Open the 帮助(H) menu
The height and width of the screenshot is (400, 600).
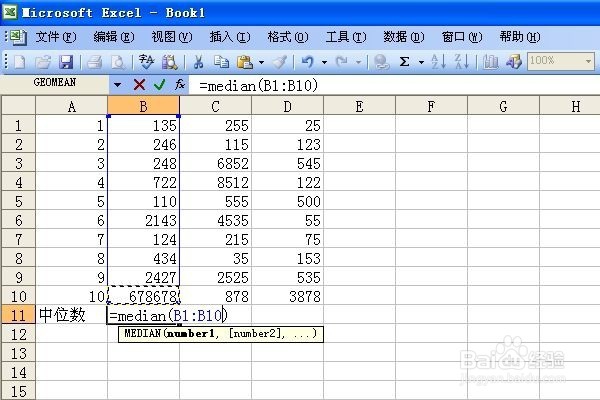[x=520, y=37]
